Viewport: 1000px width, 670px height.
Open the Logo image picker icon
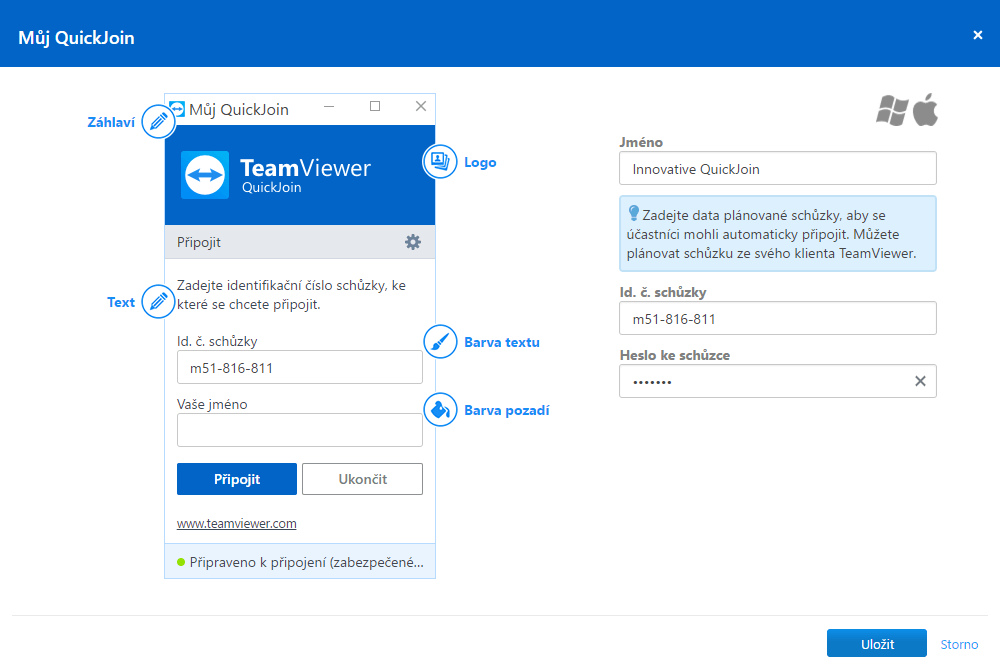click(440, 161)
